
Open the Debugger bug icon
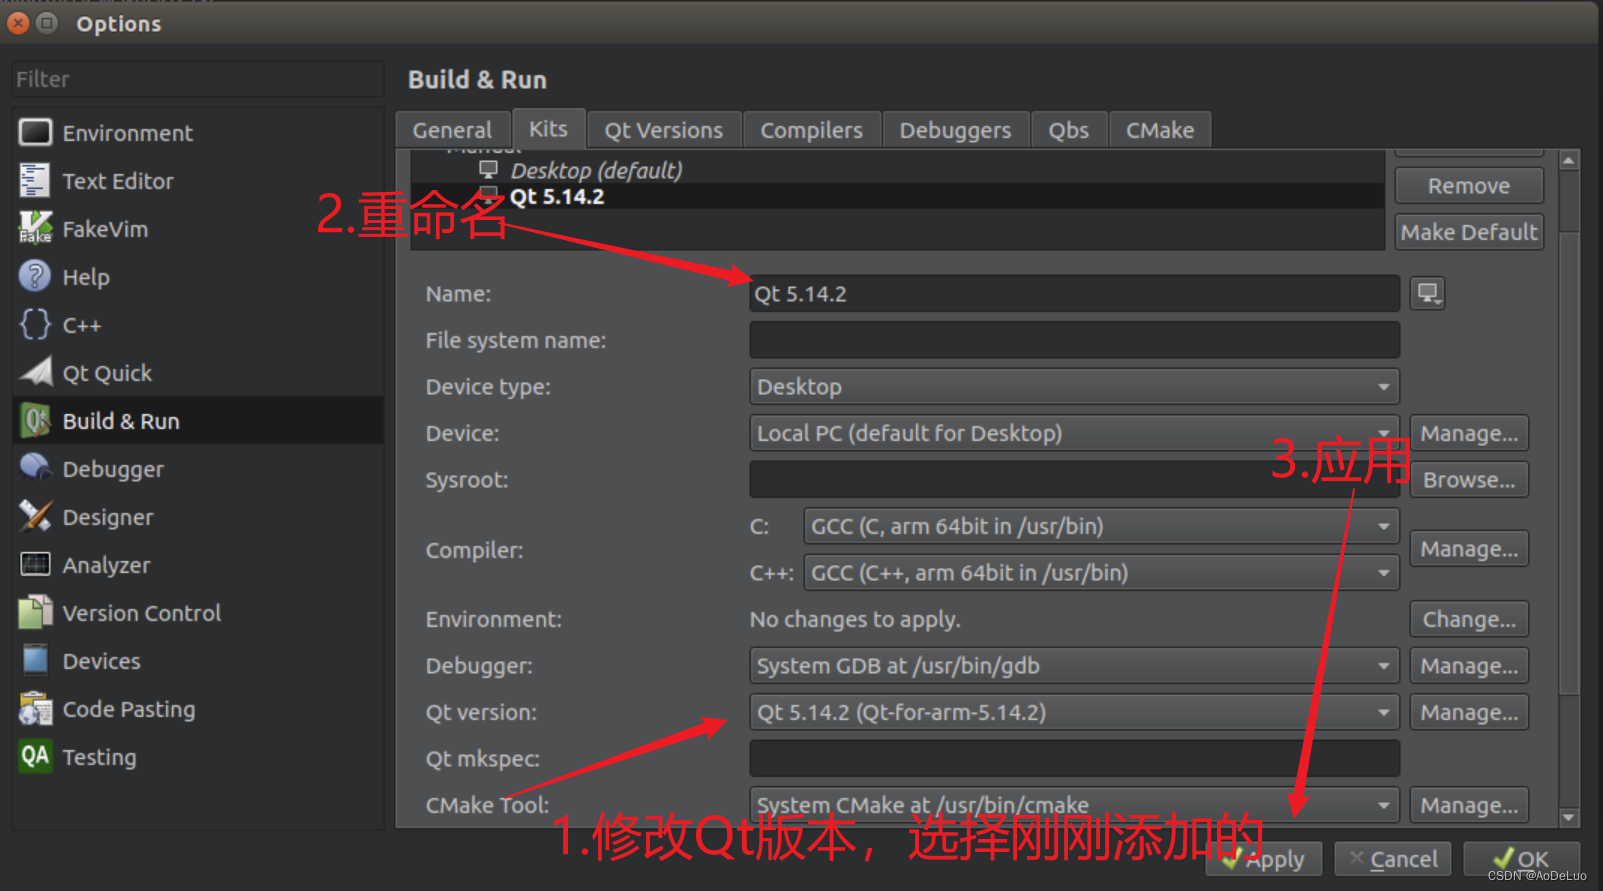(x=36, y=468)
